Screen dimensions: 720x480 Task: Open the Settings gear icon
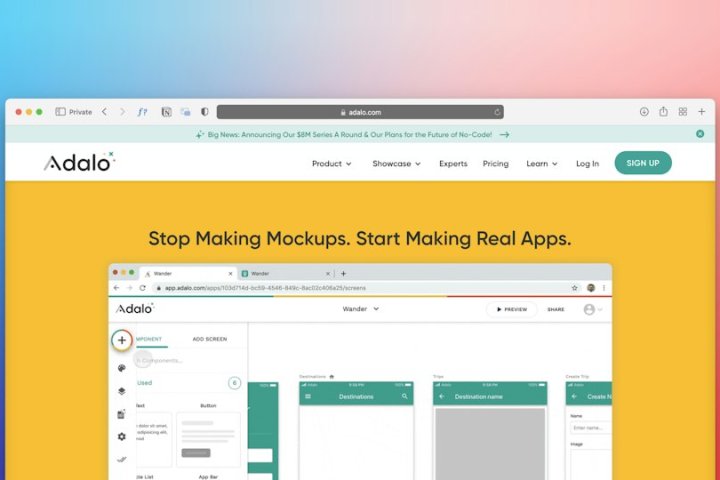pos(122,436)
